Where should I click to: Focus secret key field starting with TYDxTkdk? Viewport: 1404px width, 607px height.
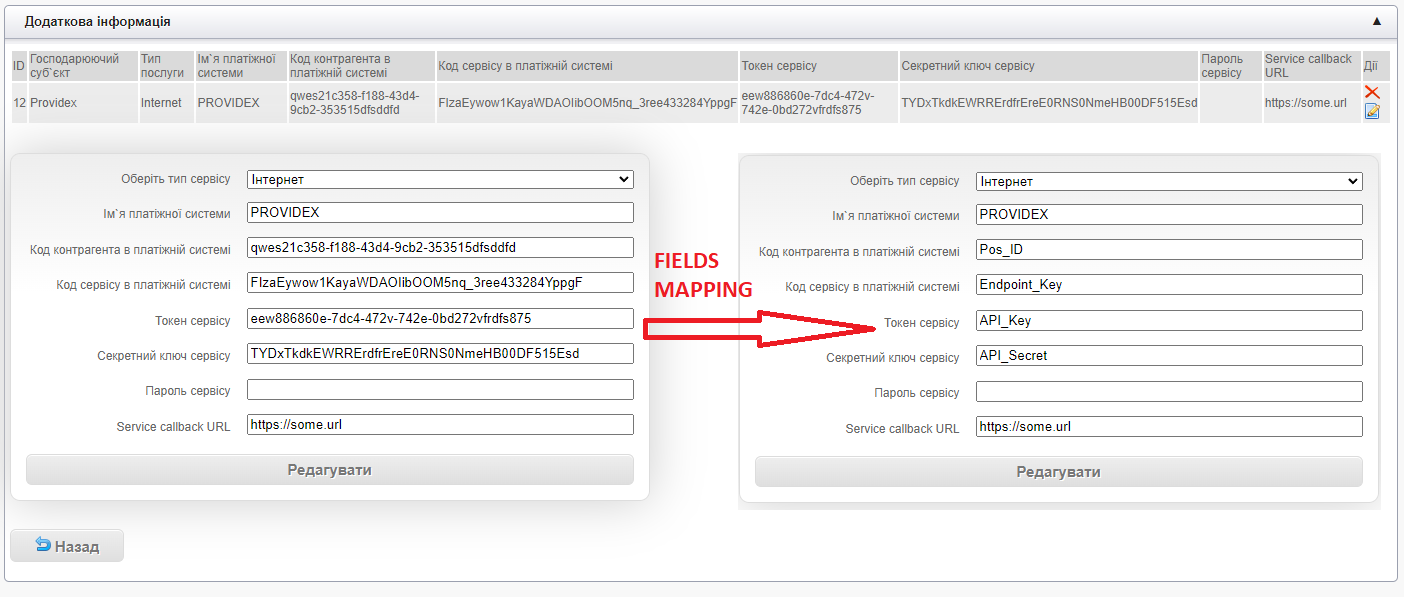(440, 354)
